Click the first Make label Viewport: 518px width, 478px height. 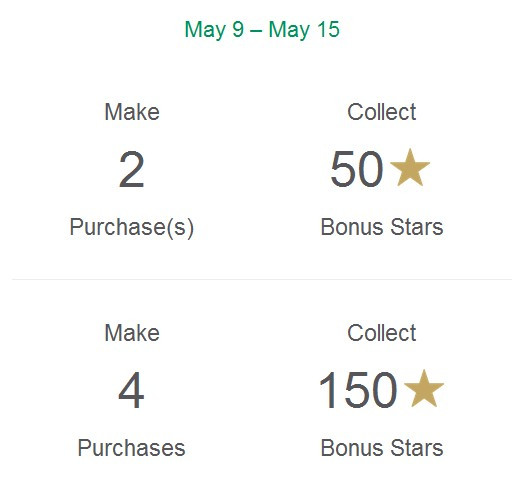132,112
